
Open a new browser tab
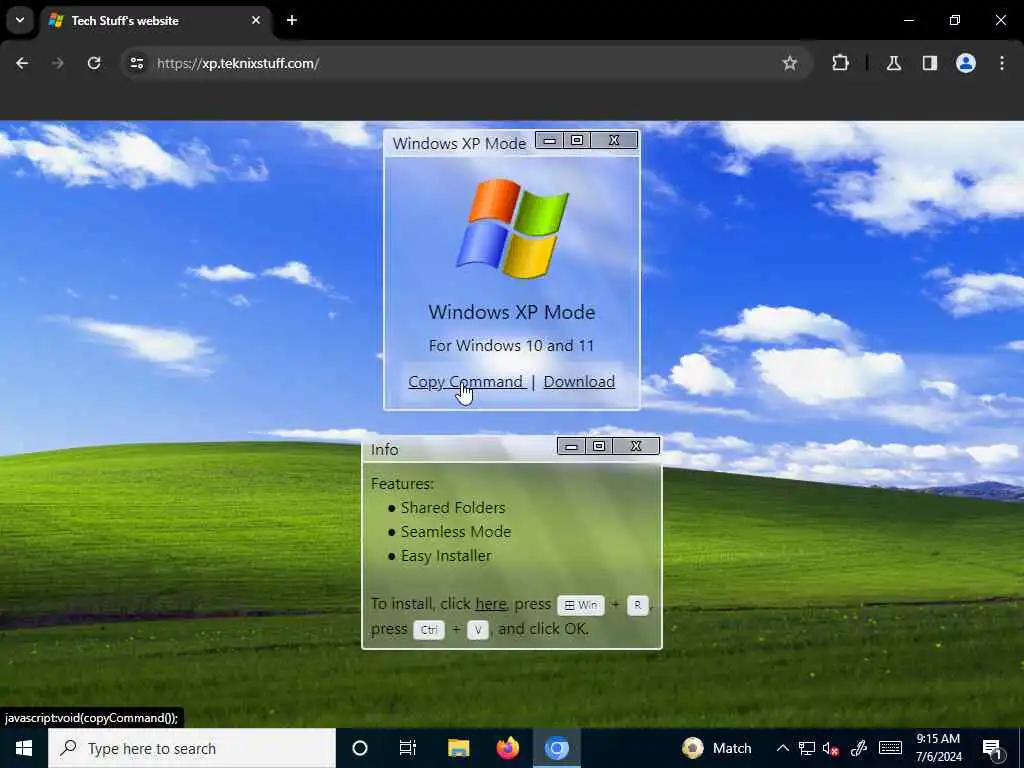tap(292, 20)
